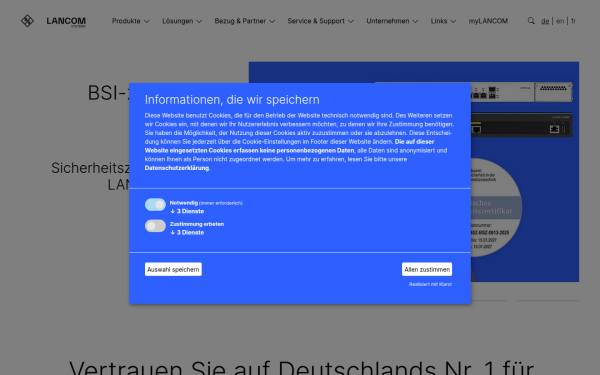Click the BSI certificate seal image

496,207
